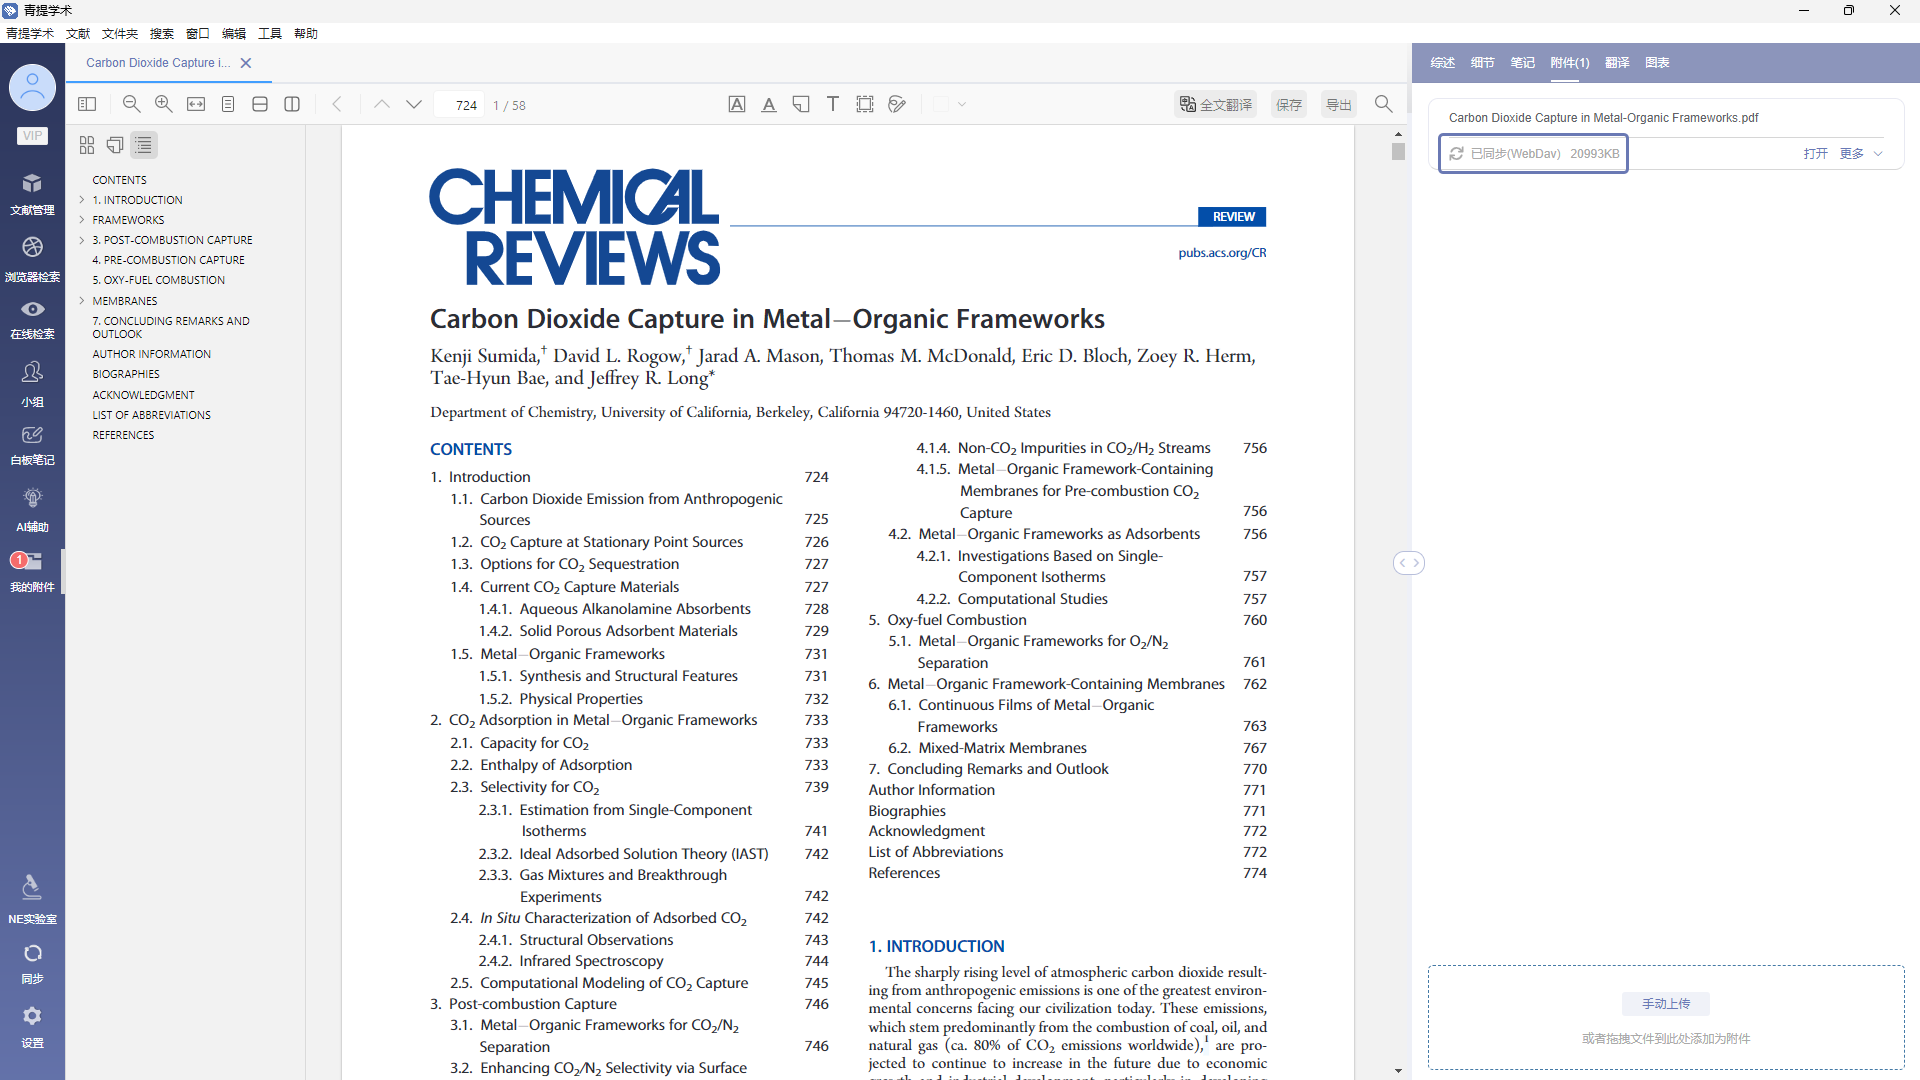The height and width of the screenshot is (1080, 1920).
Task: Switch to two-page side-by-side layout
Action: click(x=292, y=104)
